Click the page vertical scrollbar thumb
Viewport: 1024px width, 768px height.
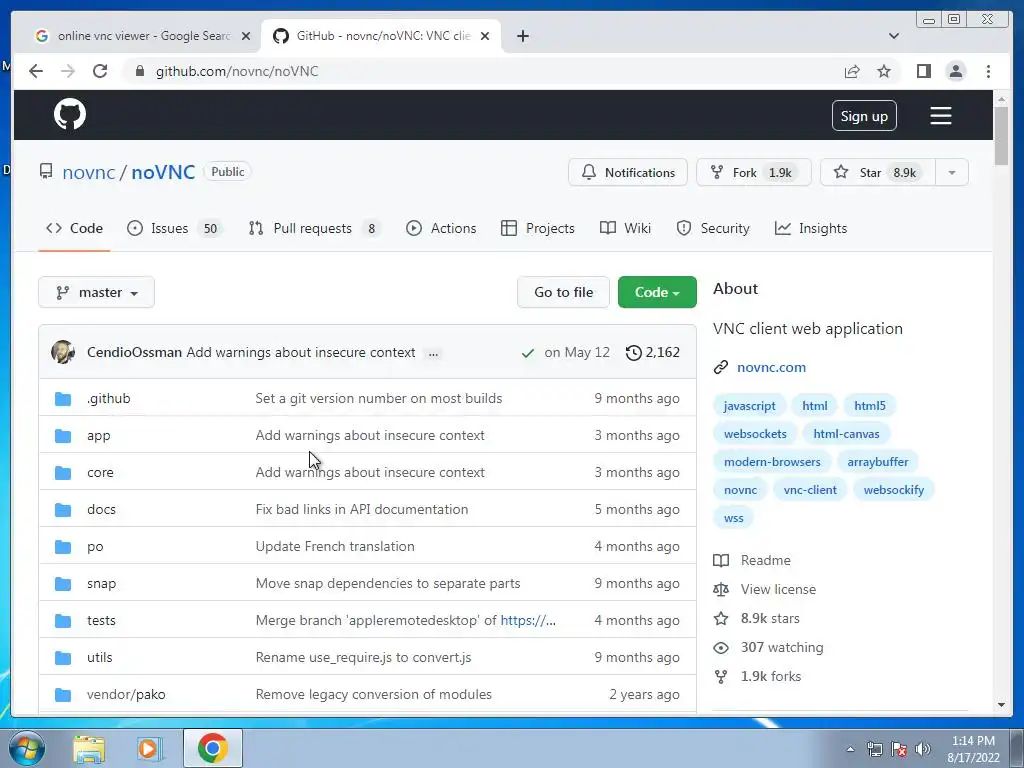pos(1001,135)
